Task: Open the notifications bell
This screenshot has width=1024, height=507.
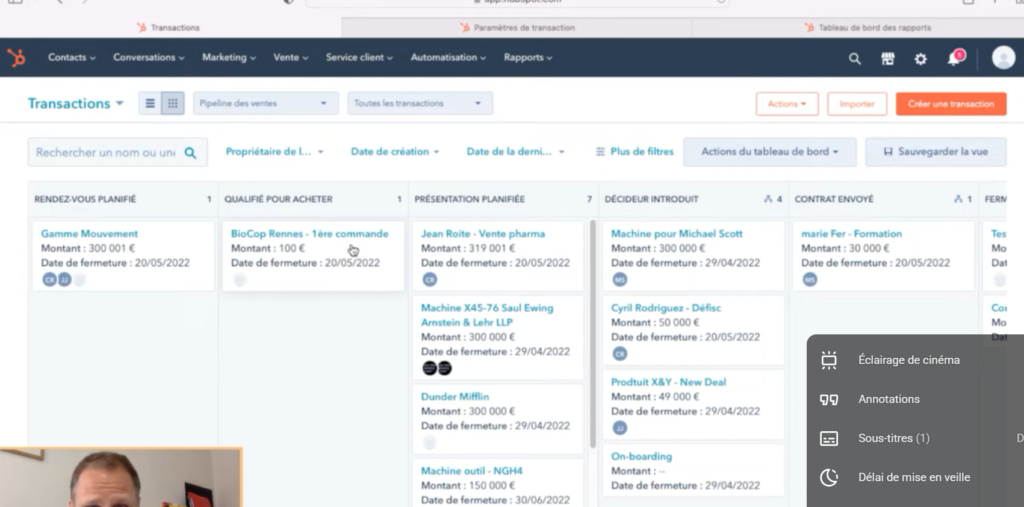Action: [953, 59]
